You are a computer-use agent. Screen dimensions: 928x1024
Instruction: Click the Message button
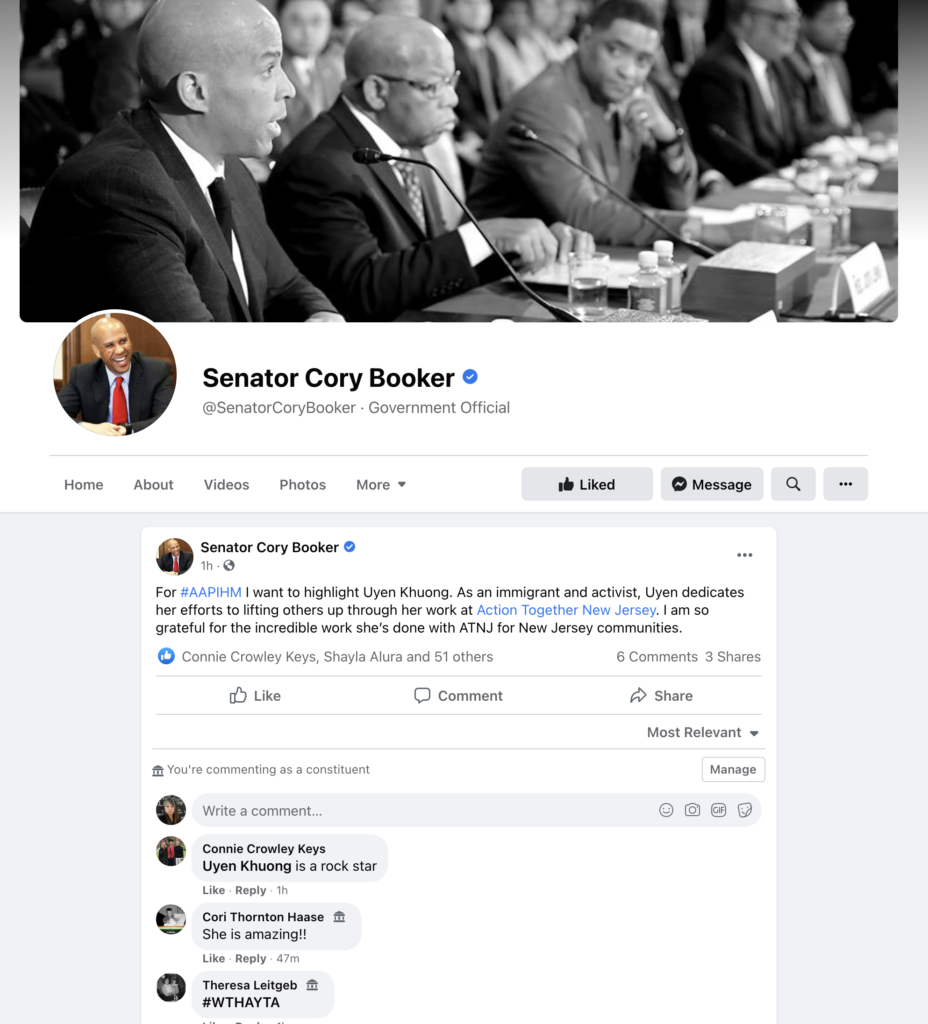pyautogui.click(x=712, y=484)
